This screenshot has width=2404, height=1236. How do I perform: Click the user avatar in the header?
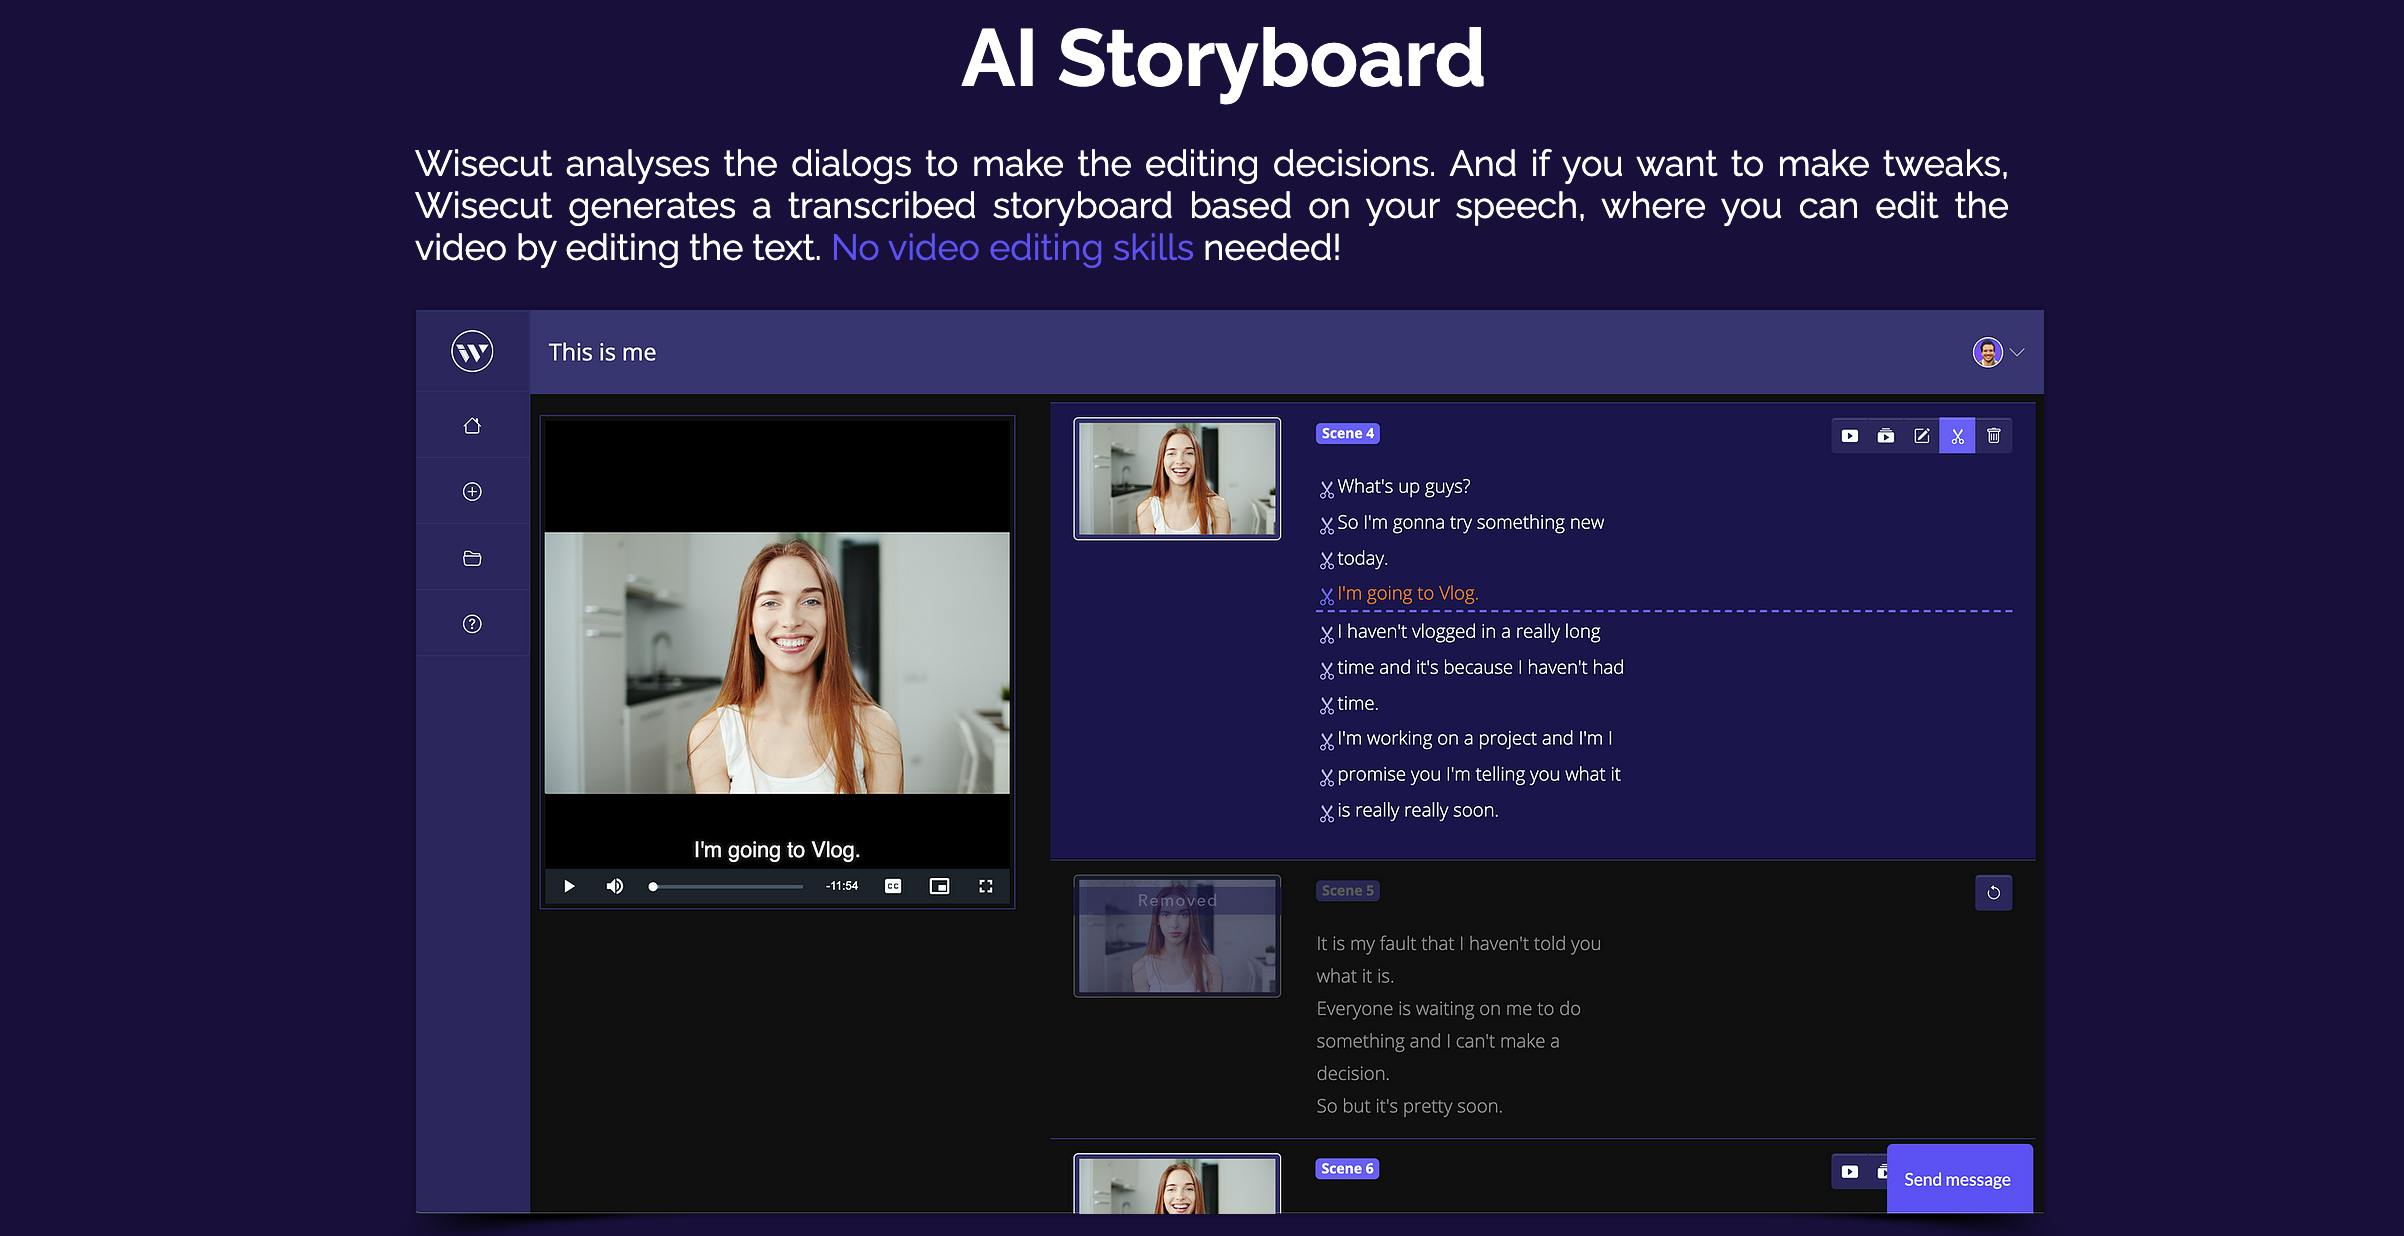pyautogui.click(x=1987, y=352)
